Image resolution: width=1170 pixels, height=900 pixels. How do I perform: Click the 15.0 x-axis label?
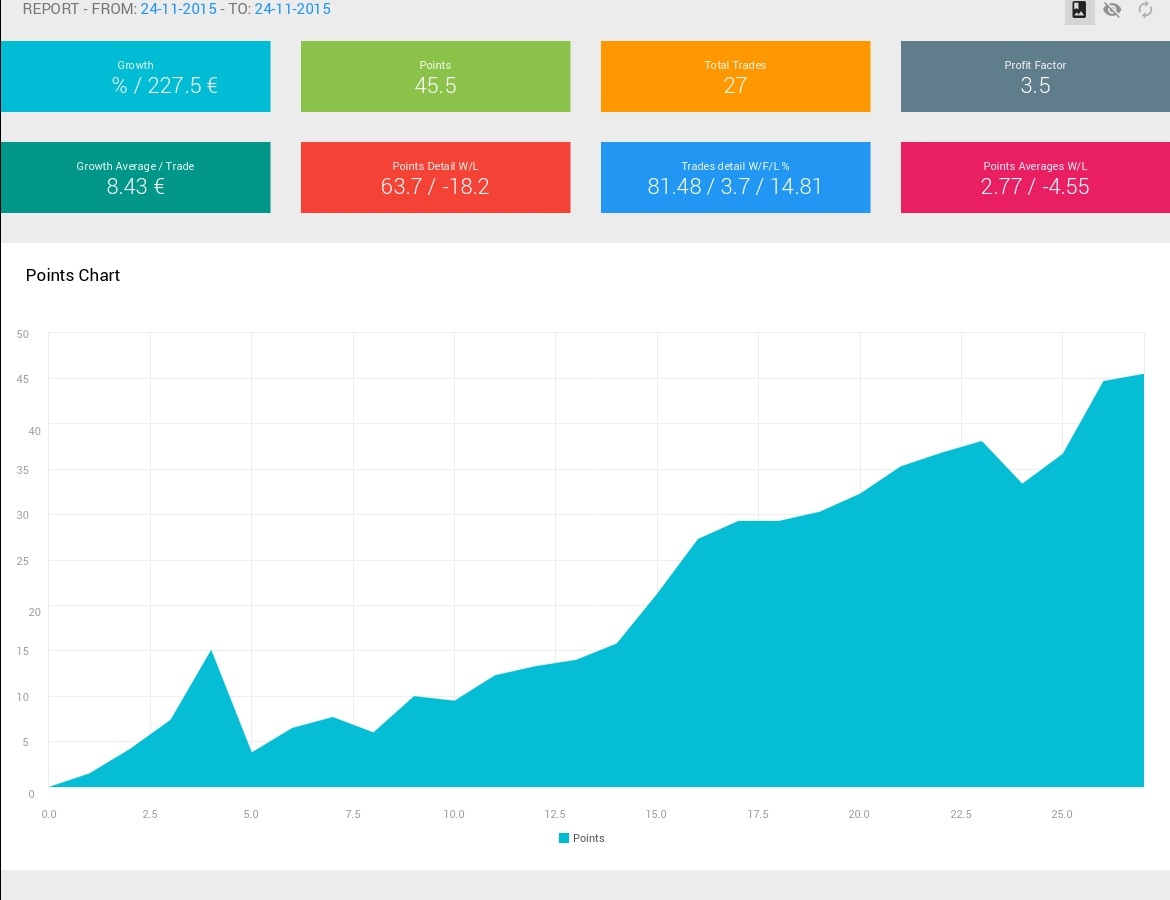click(x=656, y=814)
